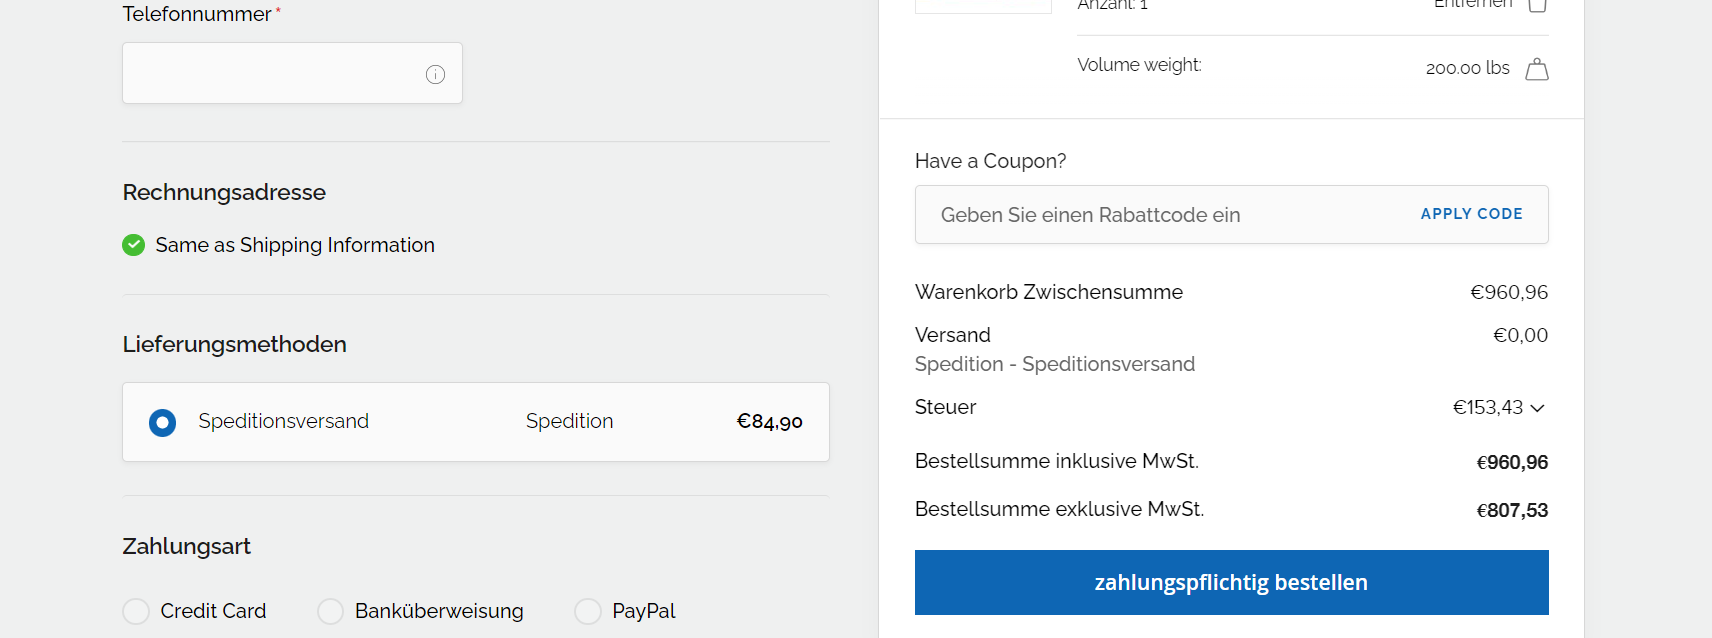The height and width of the screenshot is (638, 1712).
Task: Click the green checkmark next to Same as Shipping
Action: click(133, 245)
